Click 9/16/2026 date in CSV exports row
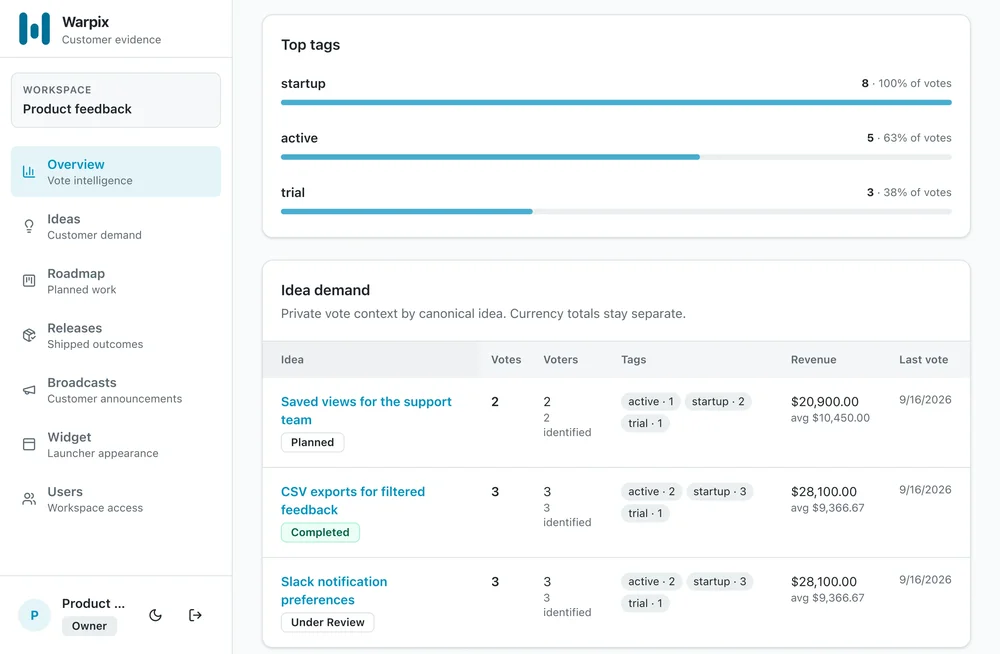 pos(925,489)
